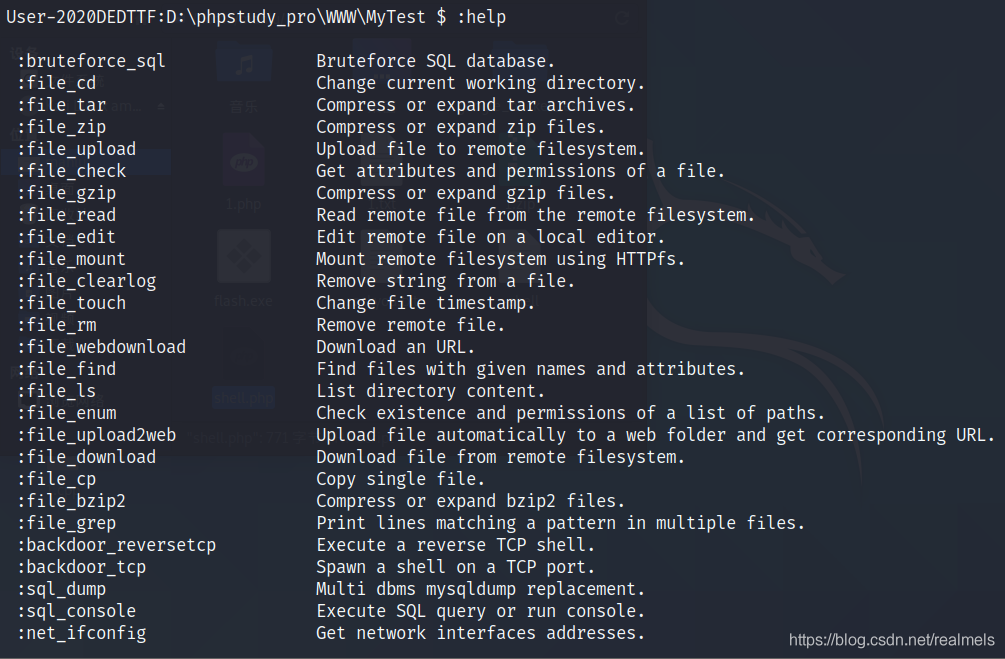Click the :file_grep command entry
This screenshot has width=1005, height=659.
(67, 524)
